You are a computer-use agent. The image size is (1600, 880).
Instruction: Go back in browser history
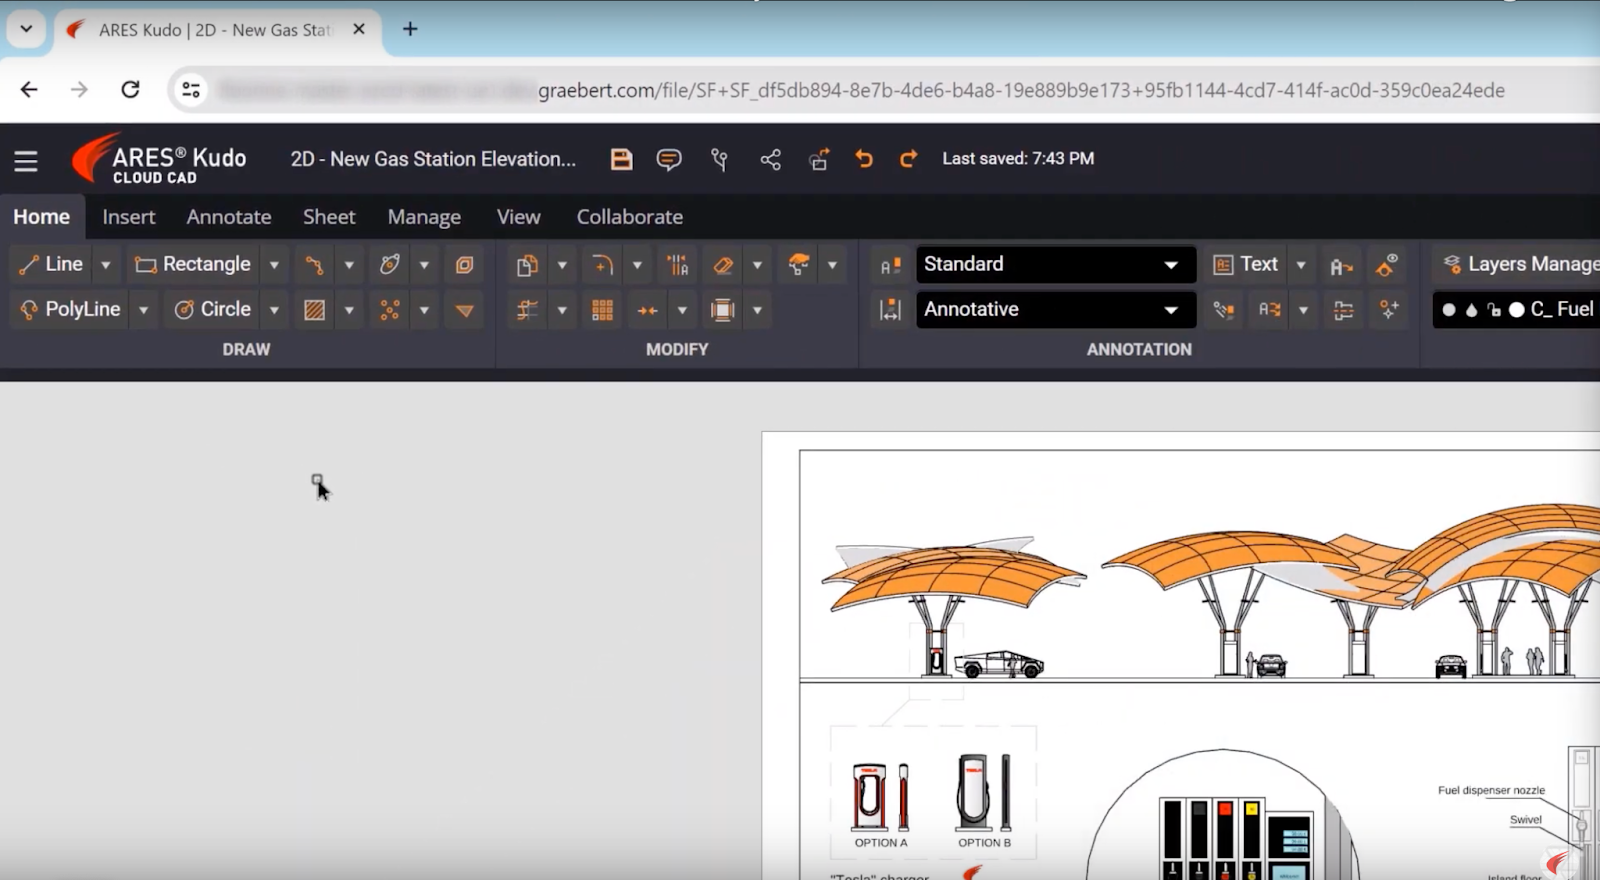(x=29, y=90)
